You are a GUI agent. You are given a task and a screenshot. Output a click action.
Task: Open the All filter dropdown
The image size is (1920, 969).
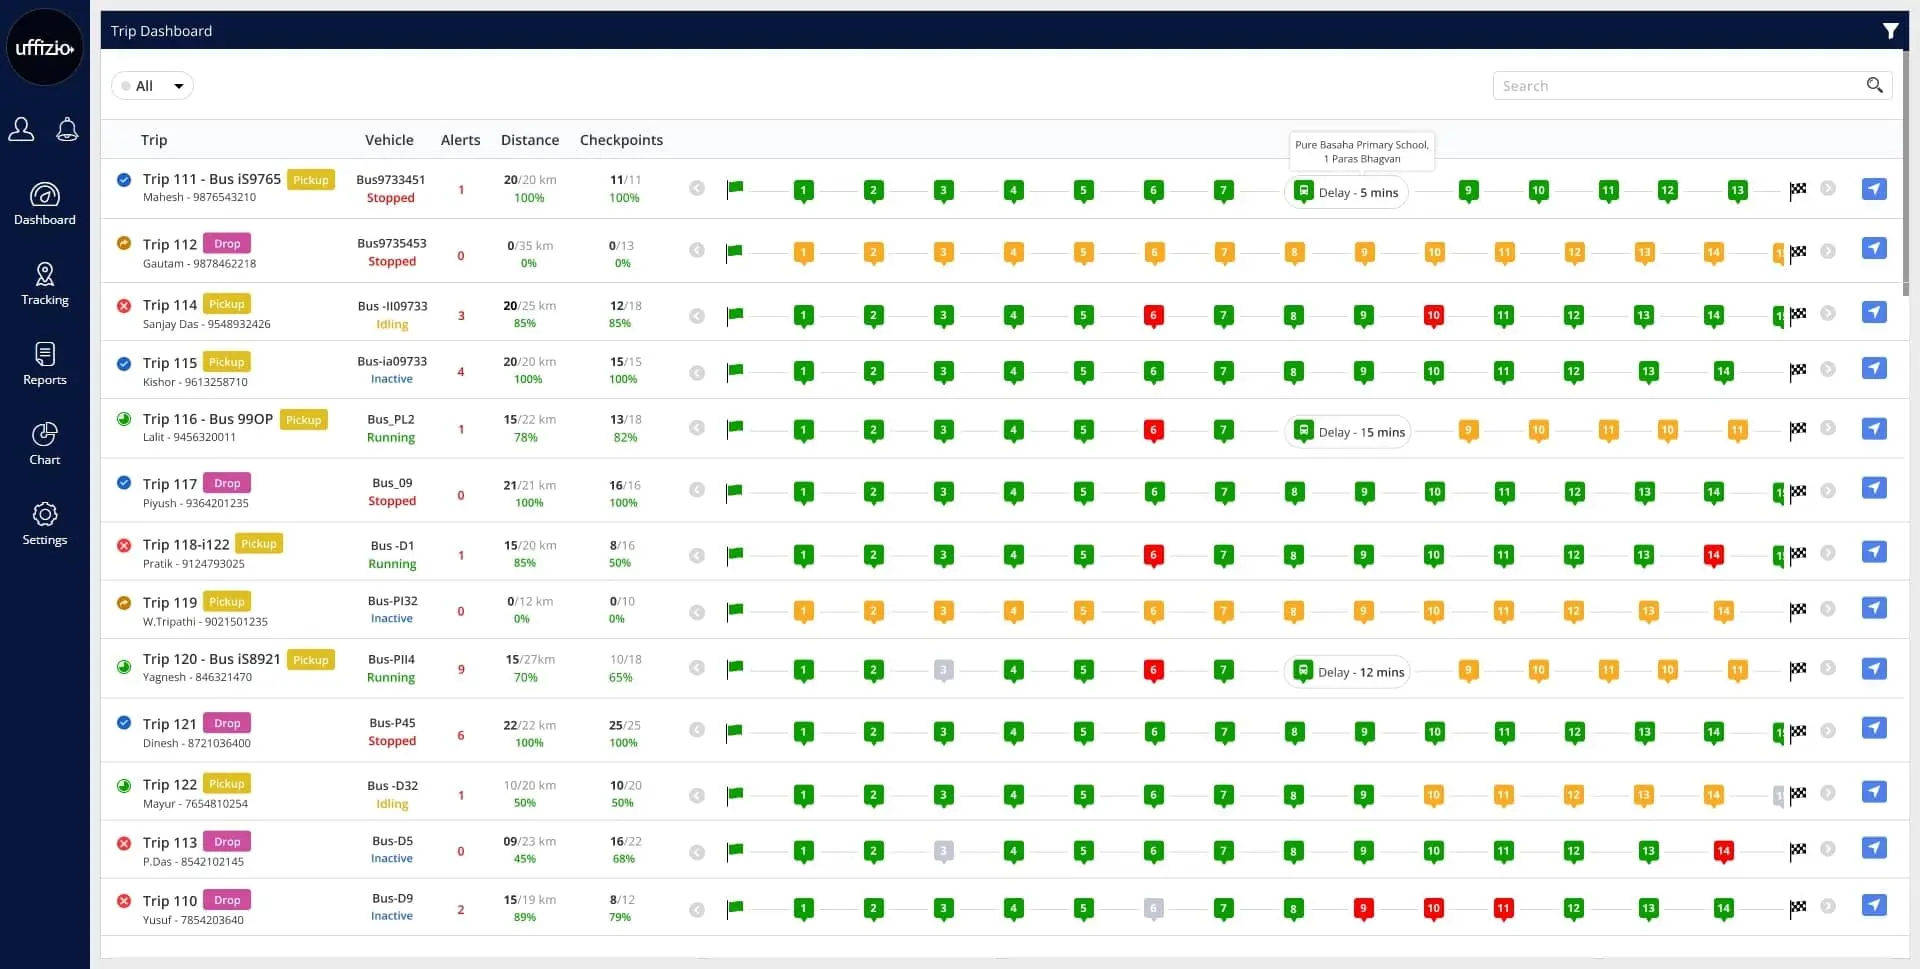(x=152, y=86)
